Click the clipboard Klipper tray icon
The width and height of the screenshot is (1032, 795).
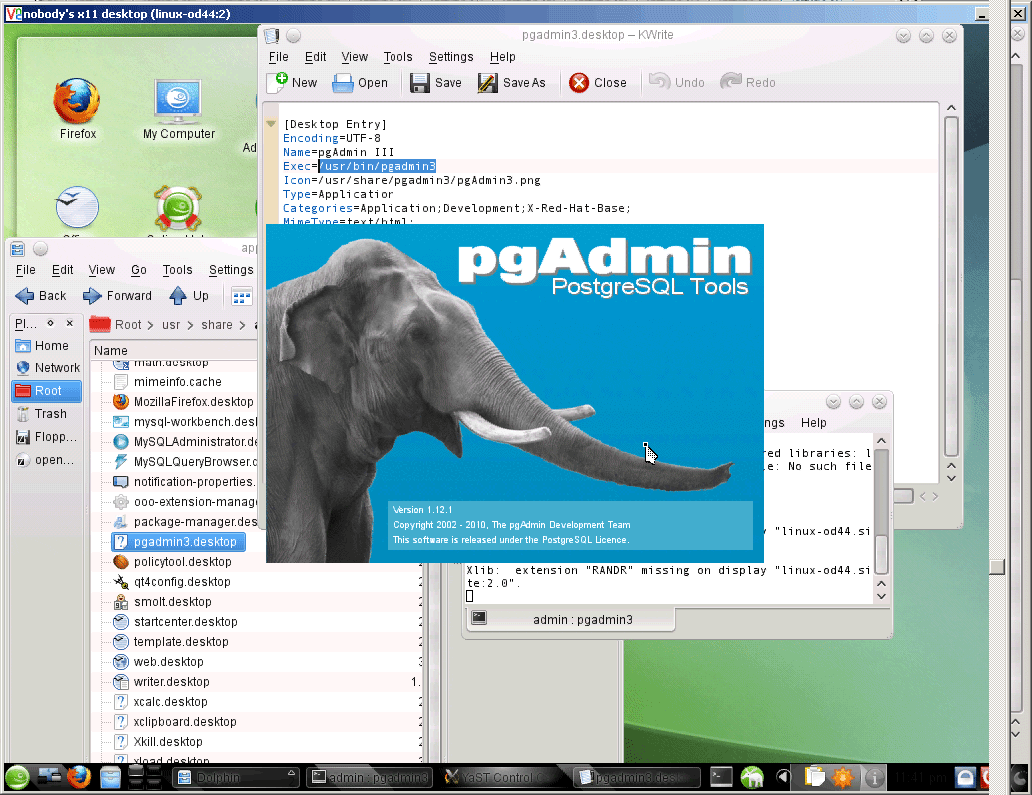pos(814,777)
